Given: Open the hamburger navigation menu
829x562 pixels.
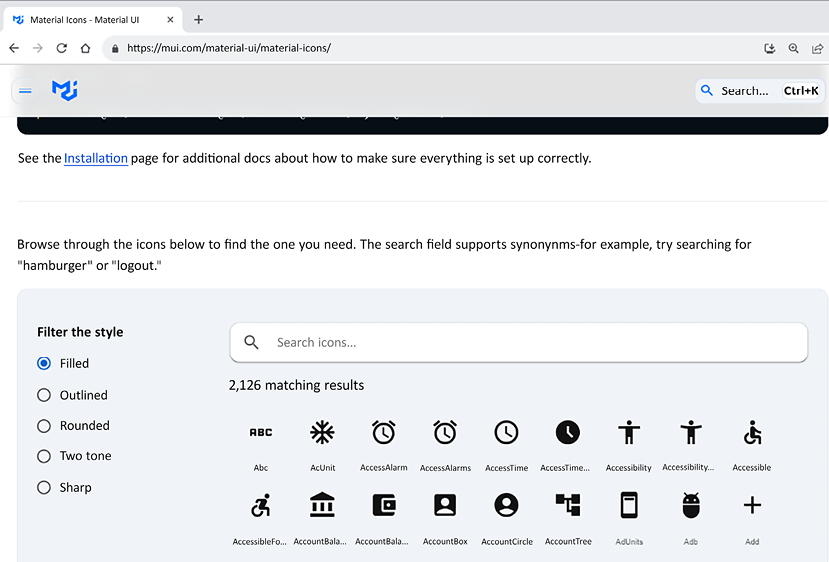Looking at the screenshot, I should (26, 91).
